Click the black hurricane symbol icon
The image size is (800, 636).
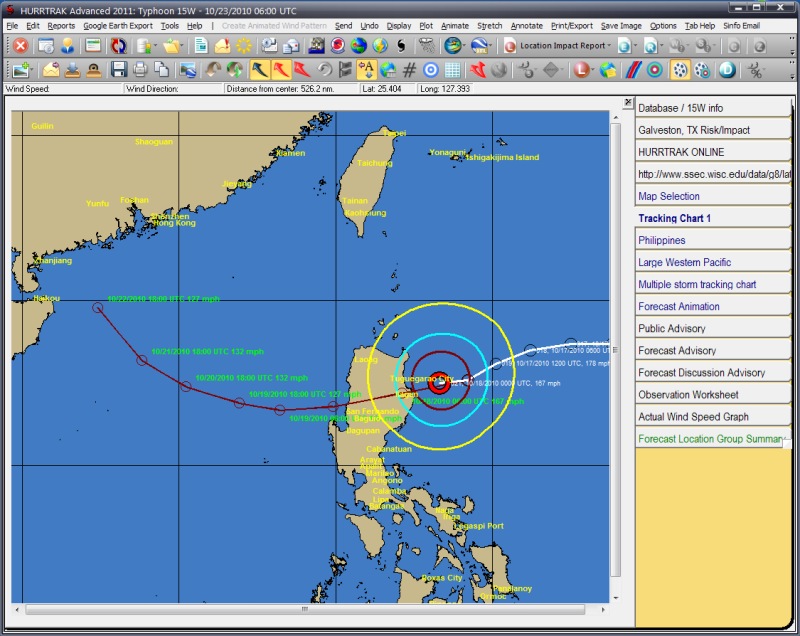pos(402,46)
